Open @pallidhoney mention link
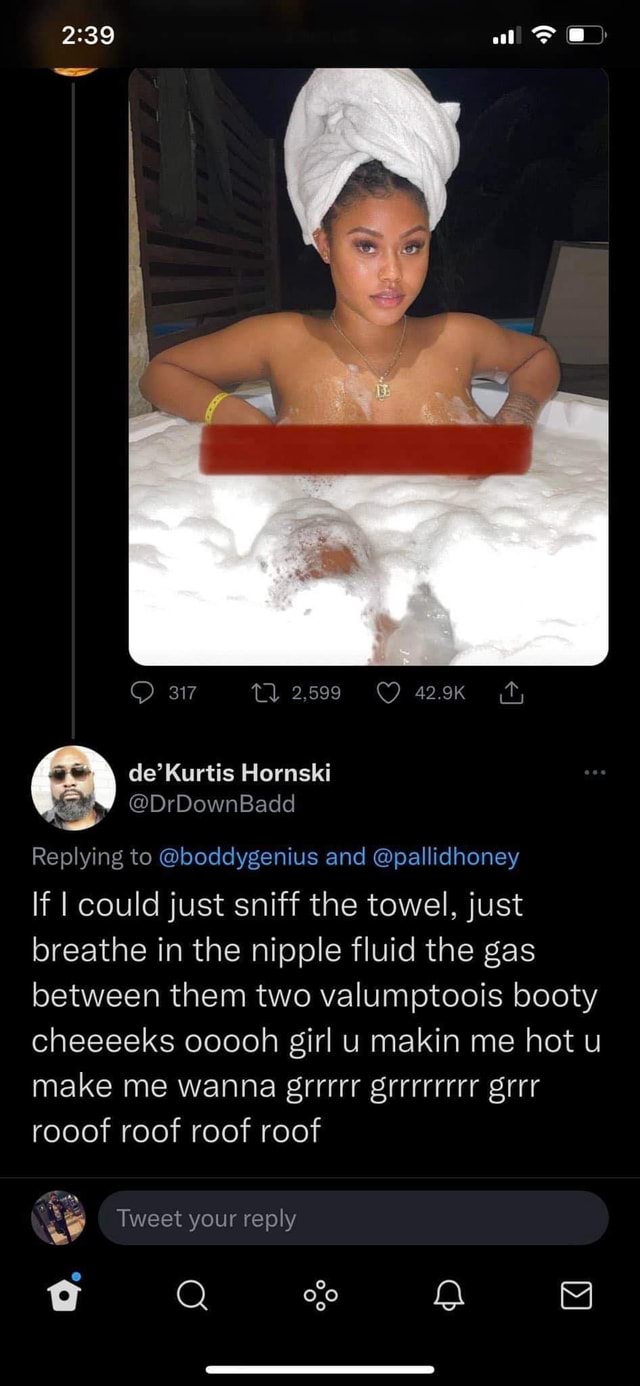 pos(446,857)
